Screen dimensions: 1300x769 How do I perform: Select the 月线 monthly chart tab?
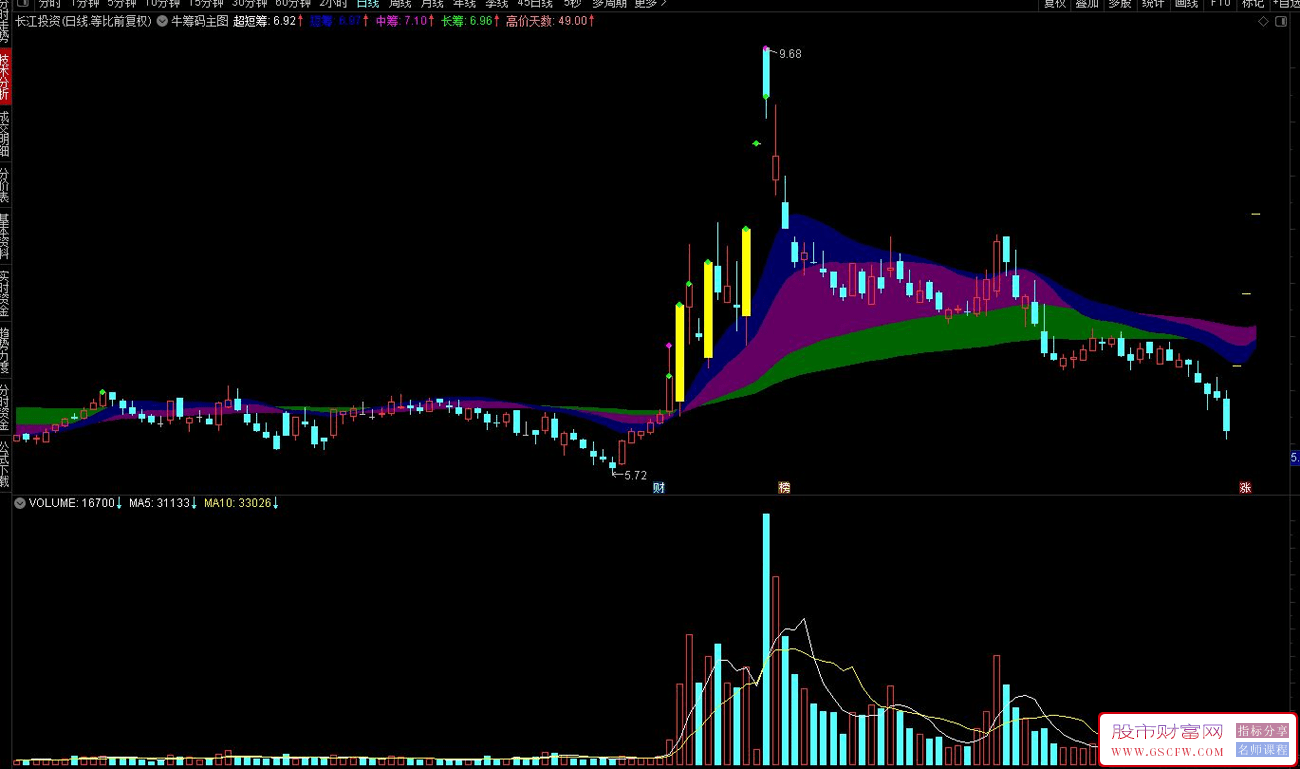[431, 3]
